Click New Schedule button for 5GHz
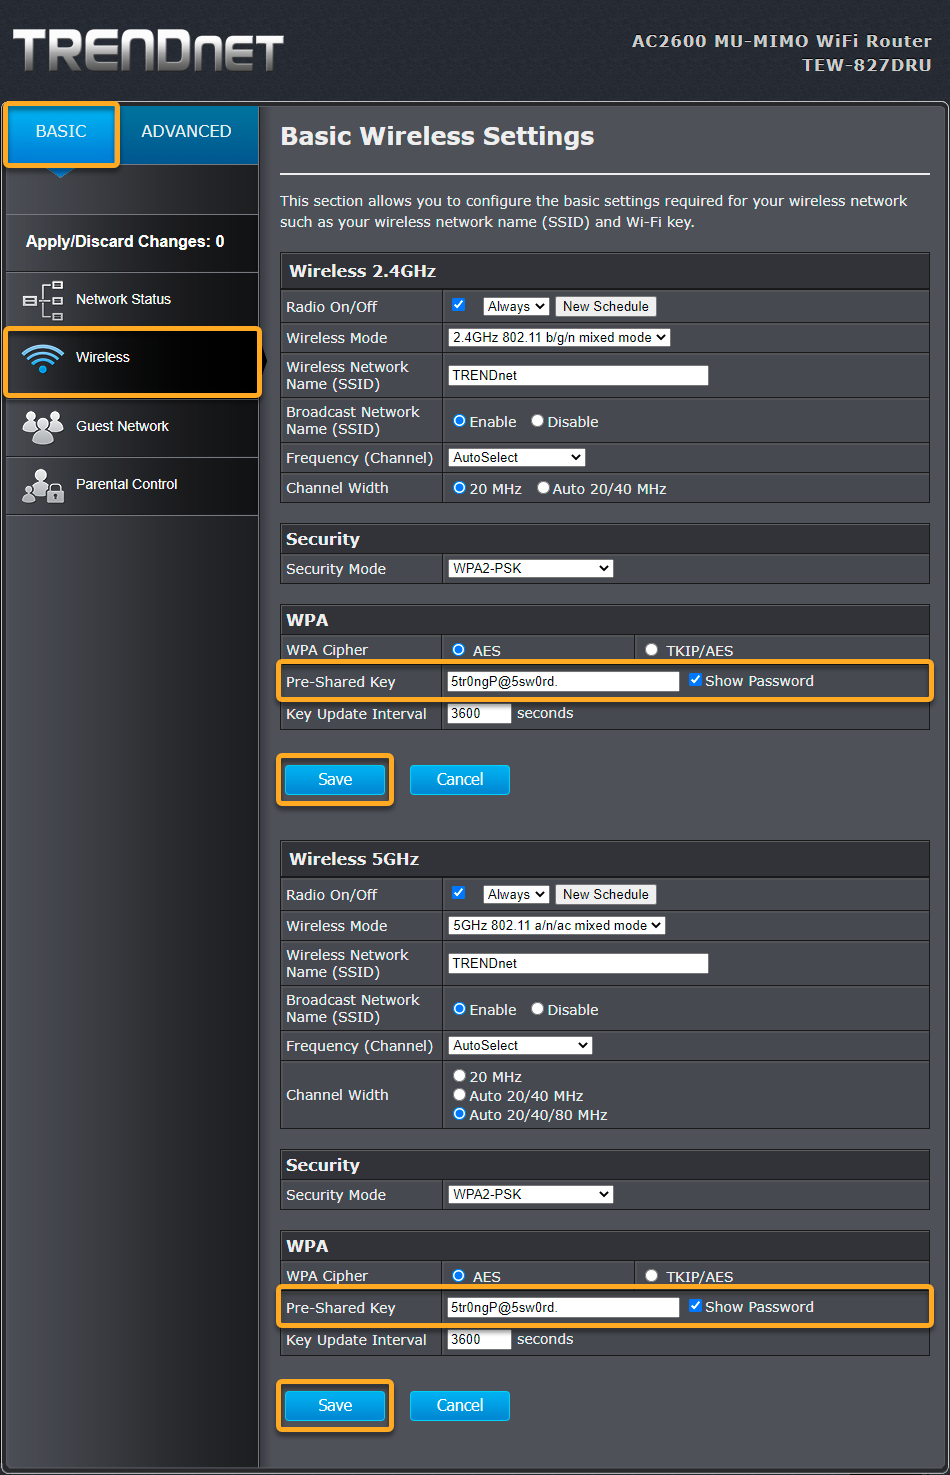The width and height of the screenshot is (950, 1475). [606, 895]
